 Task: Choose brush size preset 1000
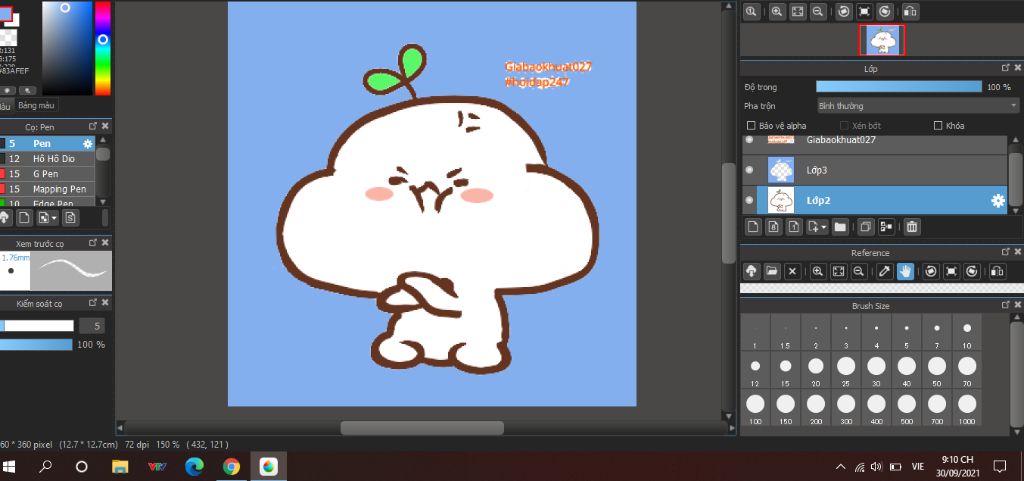pyautogui.click(x=967, y=408)
